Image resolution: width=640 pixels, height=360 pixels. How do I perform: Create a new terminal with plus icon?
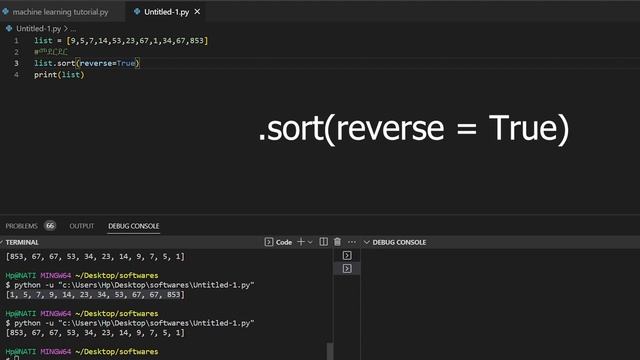pos(301,242)
